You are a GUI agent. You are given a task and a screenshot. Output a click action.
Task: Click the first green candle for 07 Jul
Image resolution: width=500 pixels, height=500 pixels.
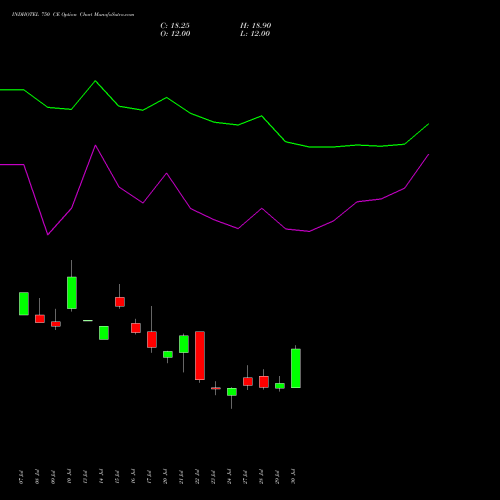24,304
